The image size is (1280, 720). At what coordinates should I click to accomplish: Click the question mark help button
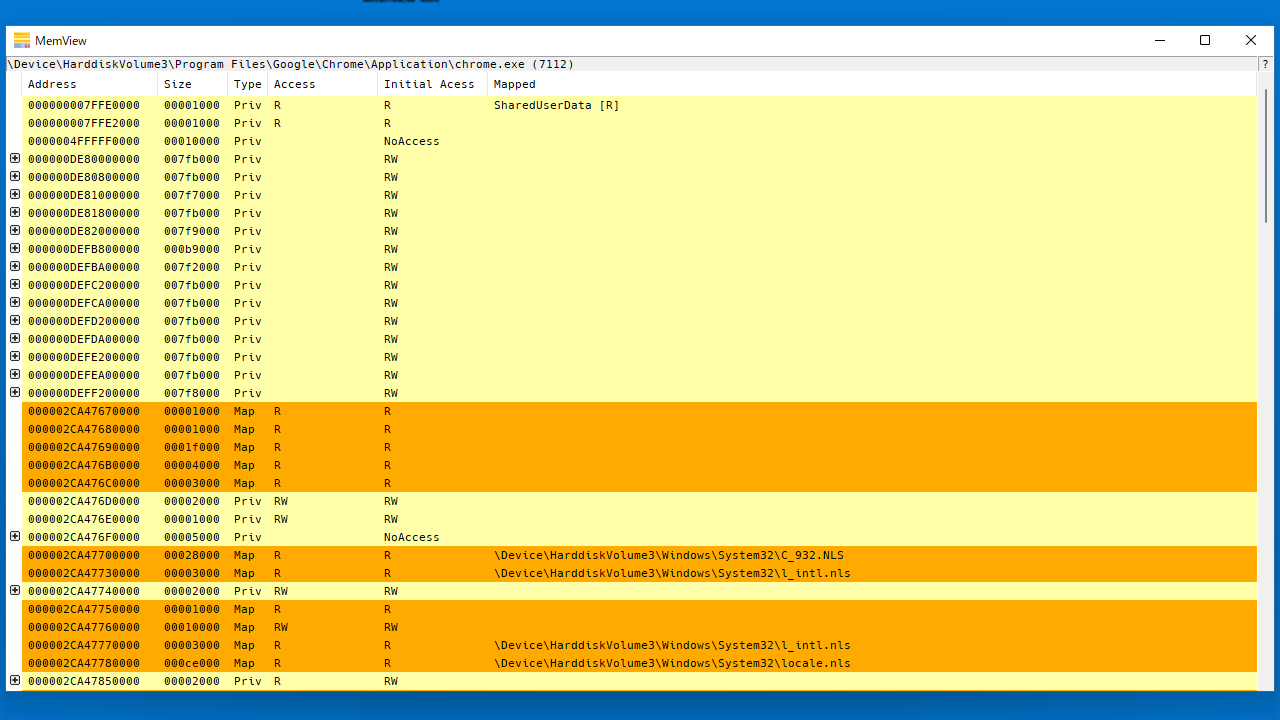pos(1265,64)
